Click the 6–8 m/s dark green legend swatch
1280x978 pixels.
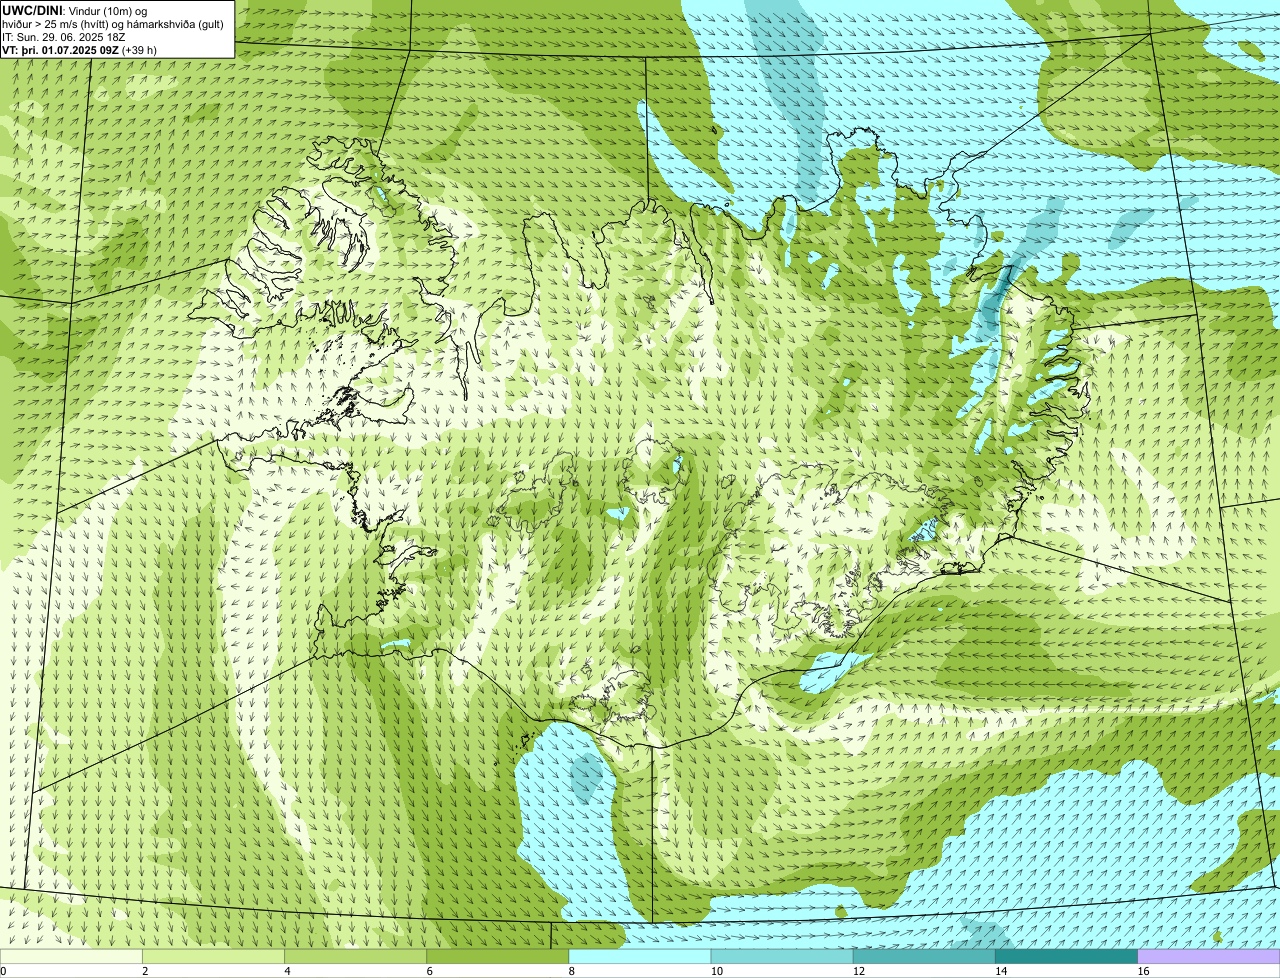498,957
